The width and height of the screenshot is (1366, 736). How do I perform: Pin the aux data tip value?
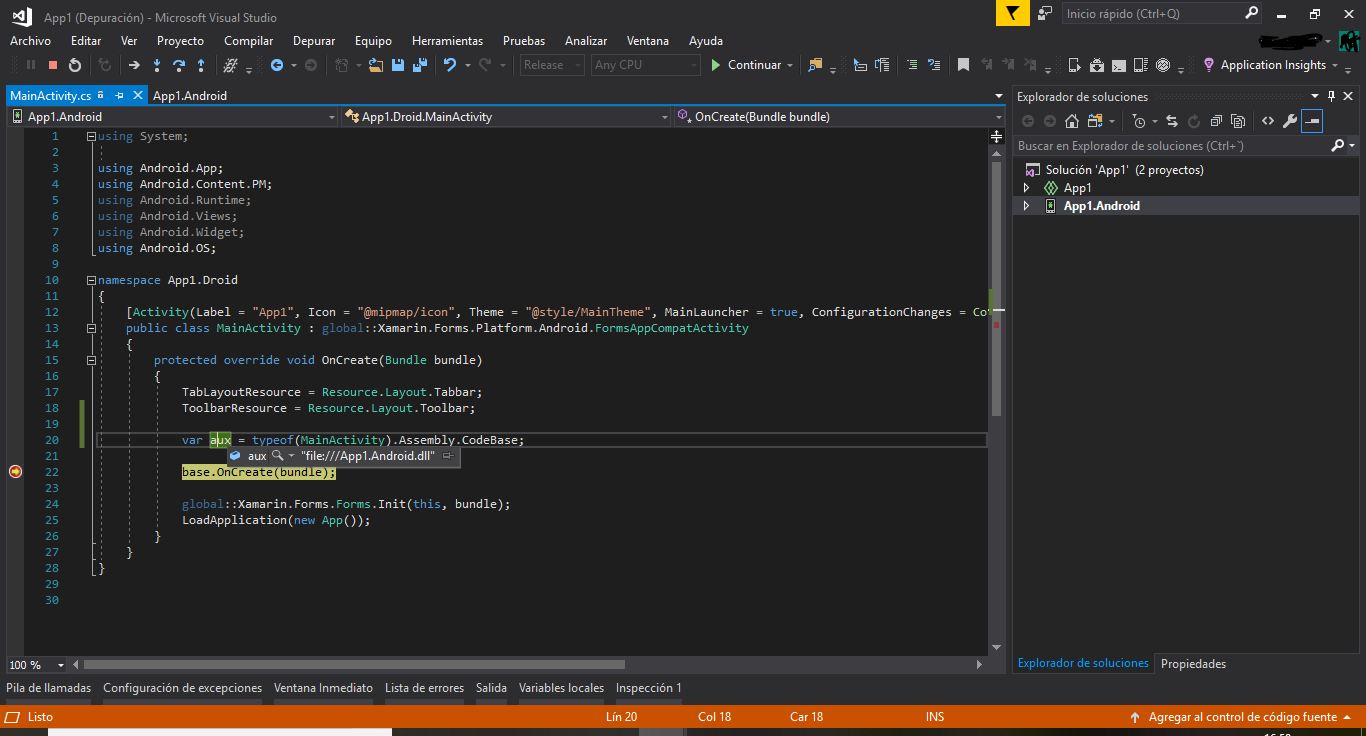[x=448, y=456]
